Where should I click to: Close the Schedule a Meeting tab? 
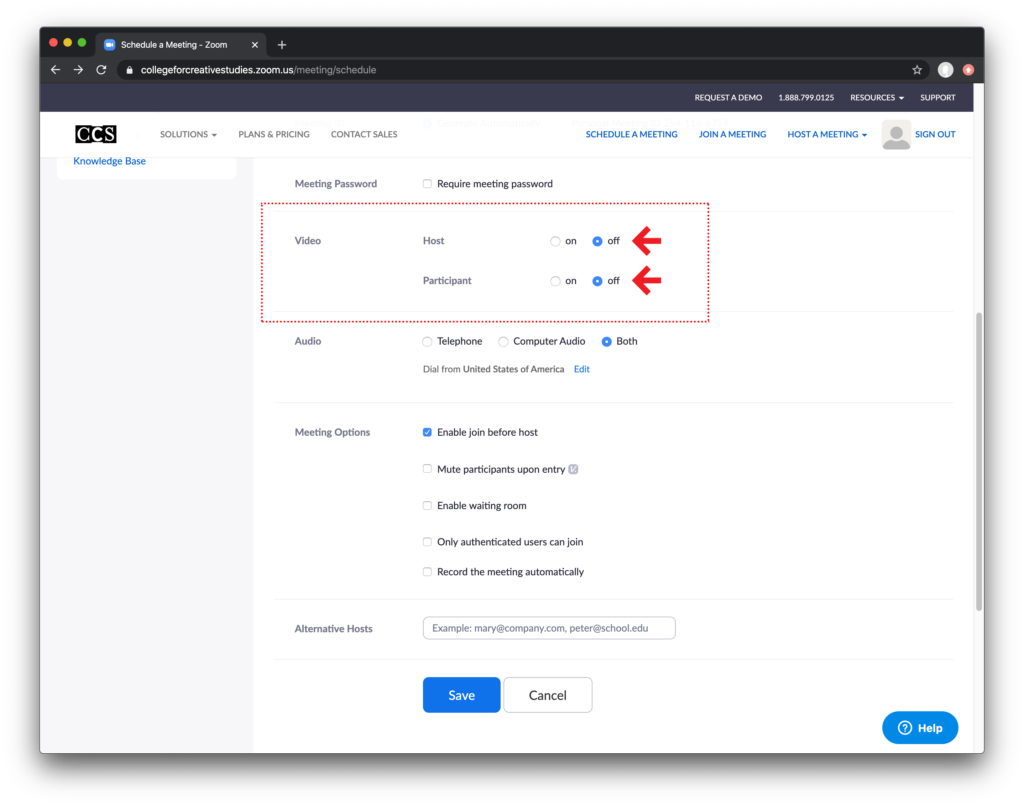255,45
